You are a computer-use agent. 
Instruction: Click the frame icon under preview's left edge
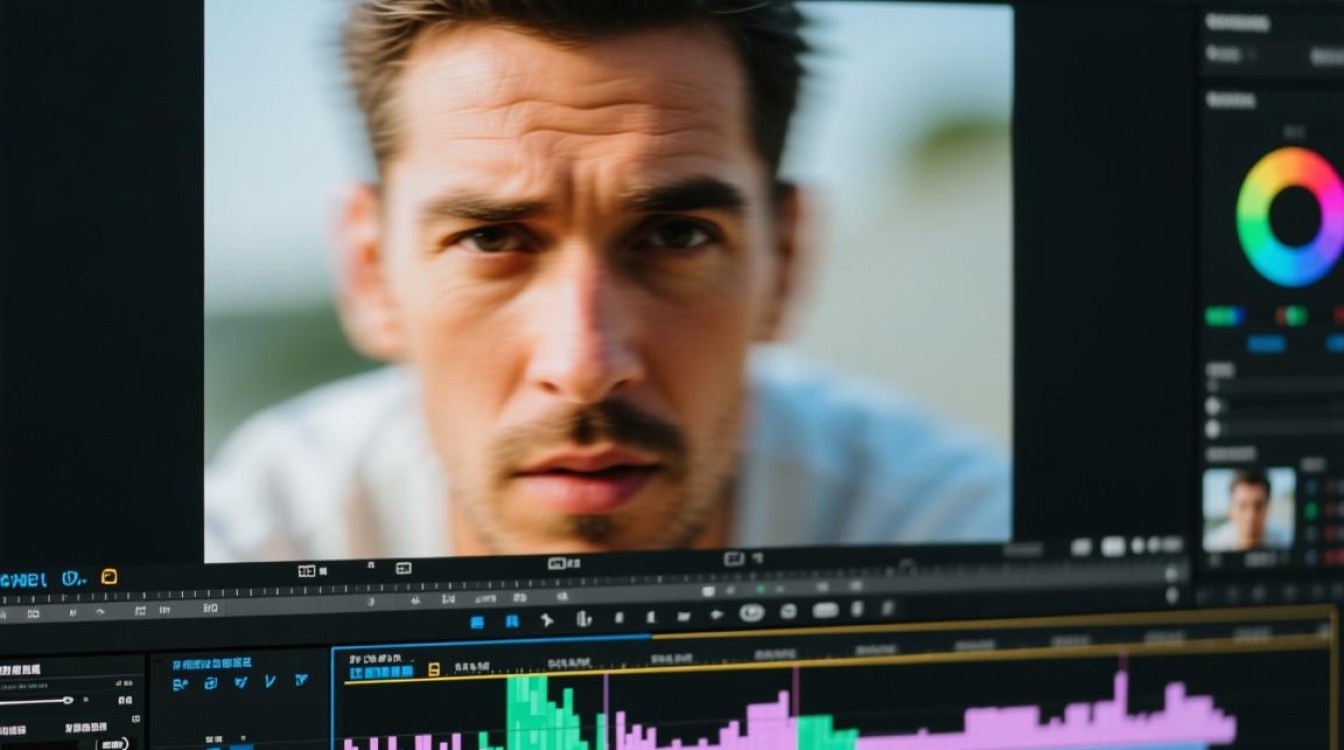click(307, 571)
